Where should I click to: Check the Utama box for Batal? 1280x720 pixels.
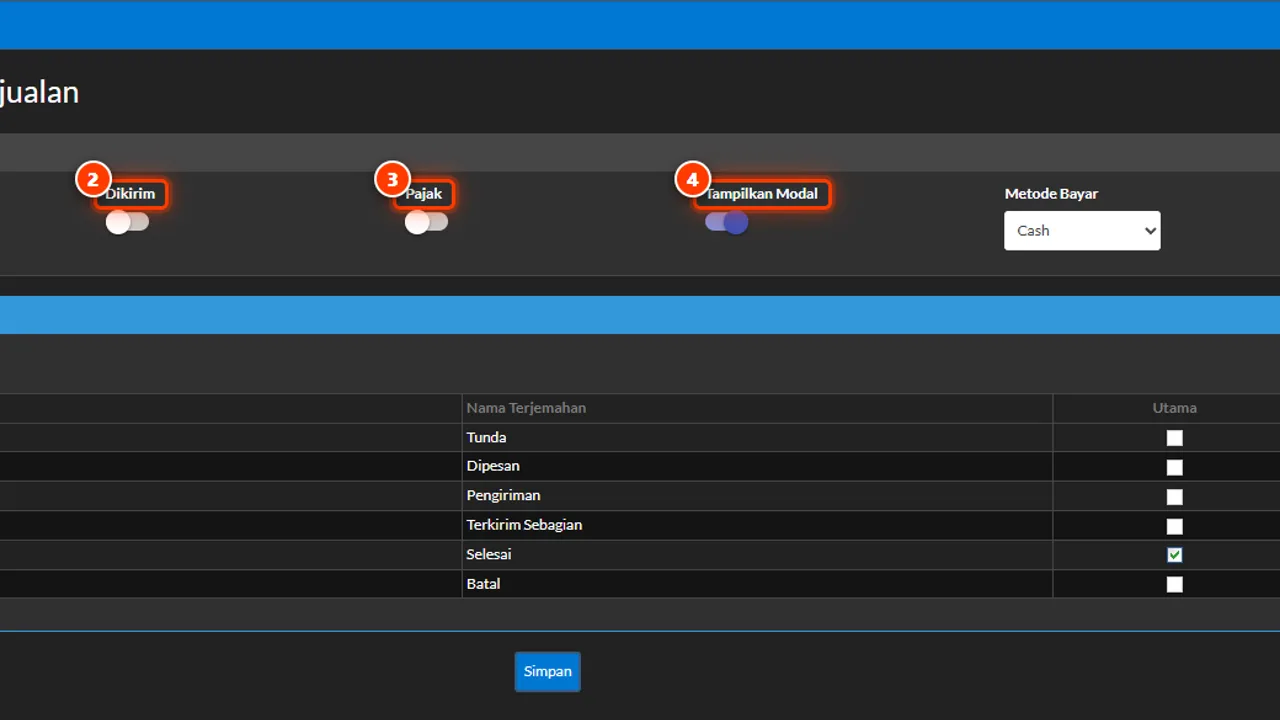click(x=1175, y=584)
